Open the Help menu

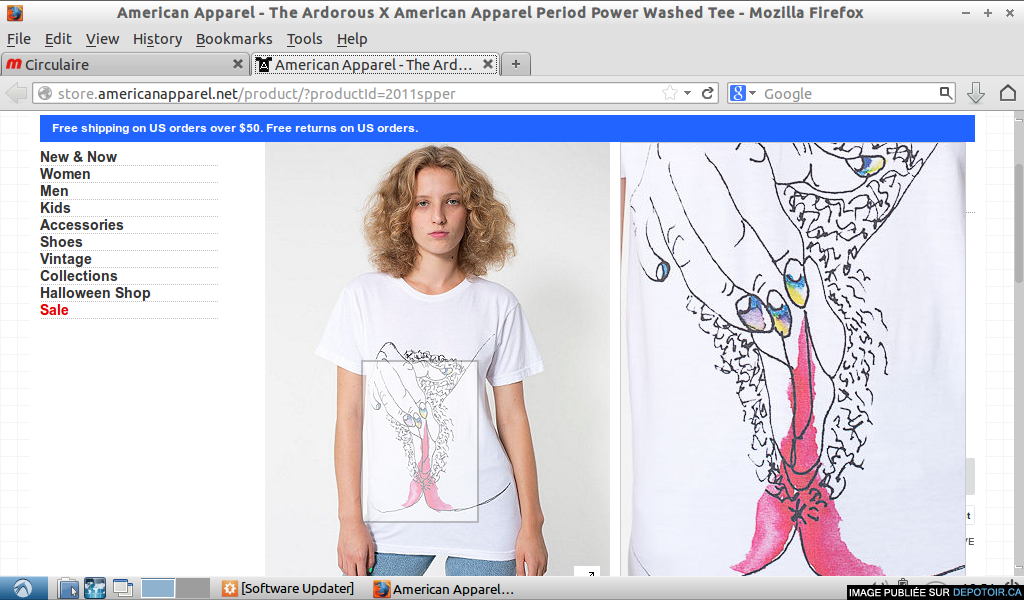[352, 39]
